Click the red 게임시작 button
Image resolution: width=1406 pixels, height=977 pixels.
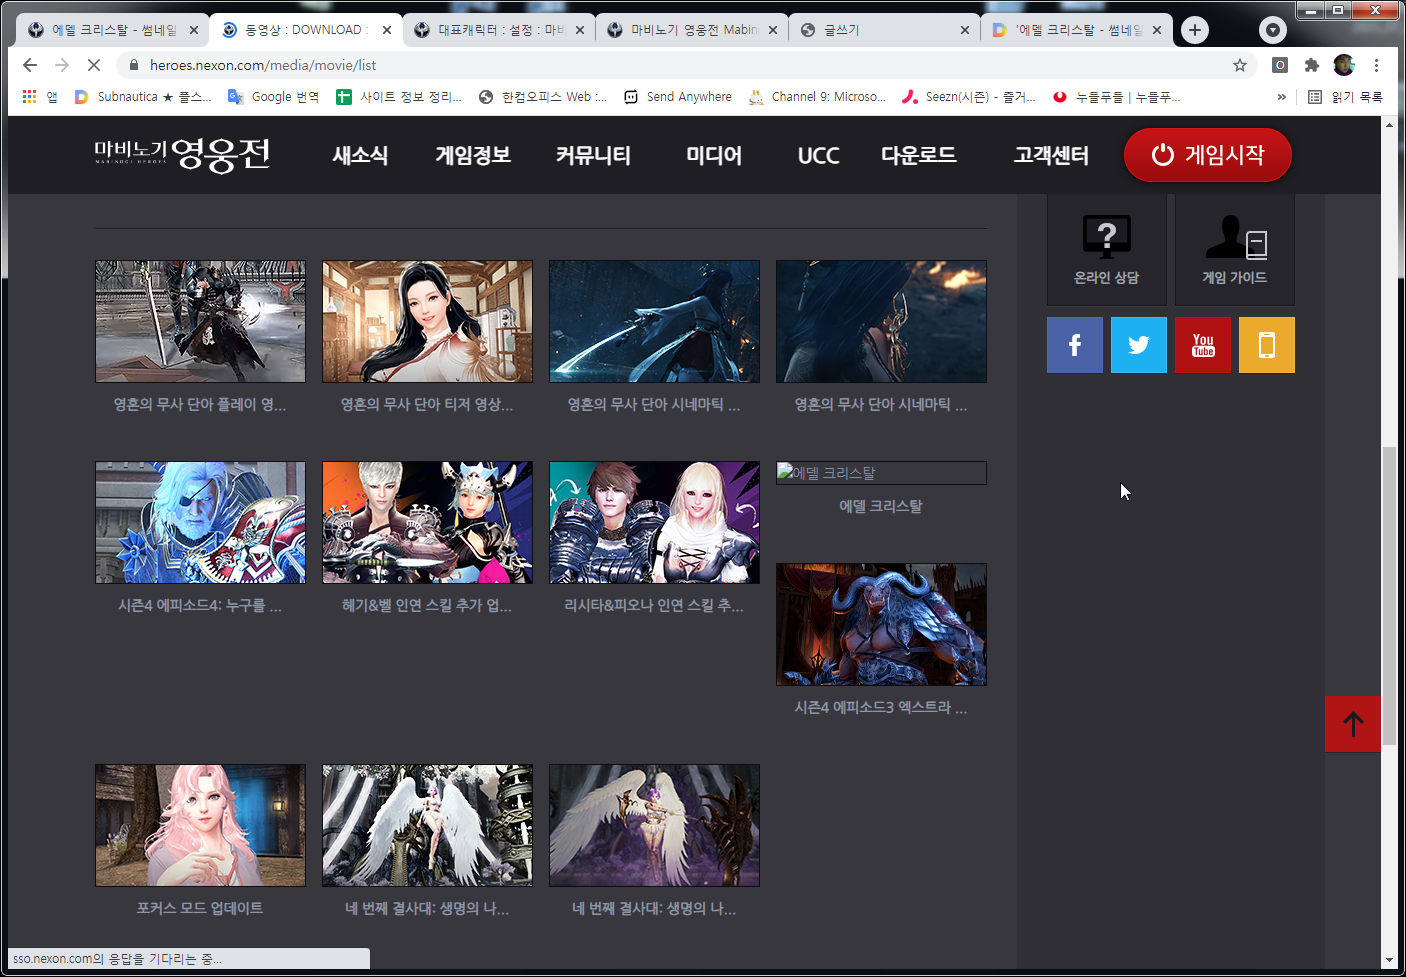pyautogui.click(x=1208, y=155)
